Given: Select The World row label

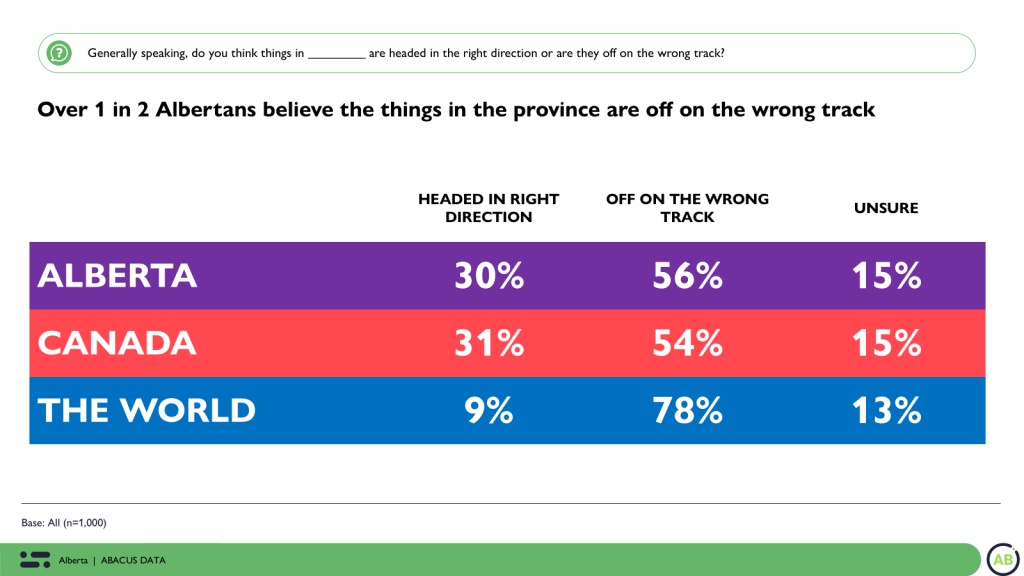Looking at the screenshot, I should pos(147,410).
